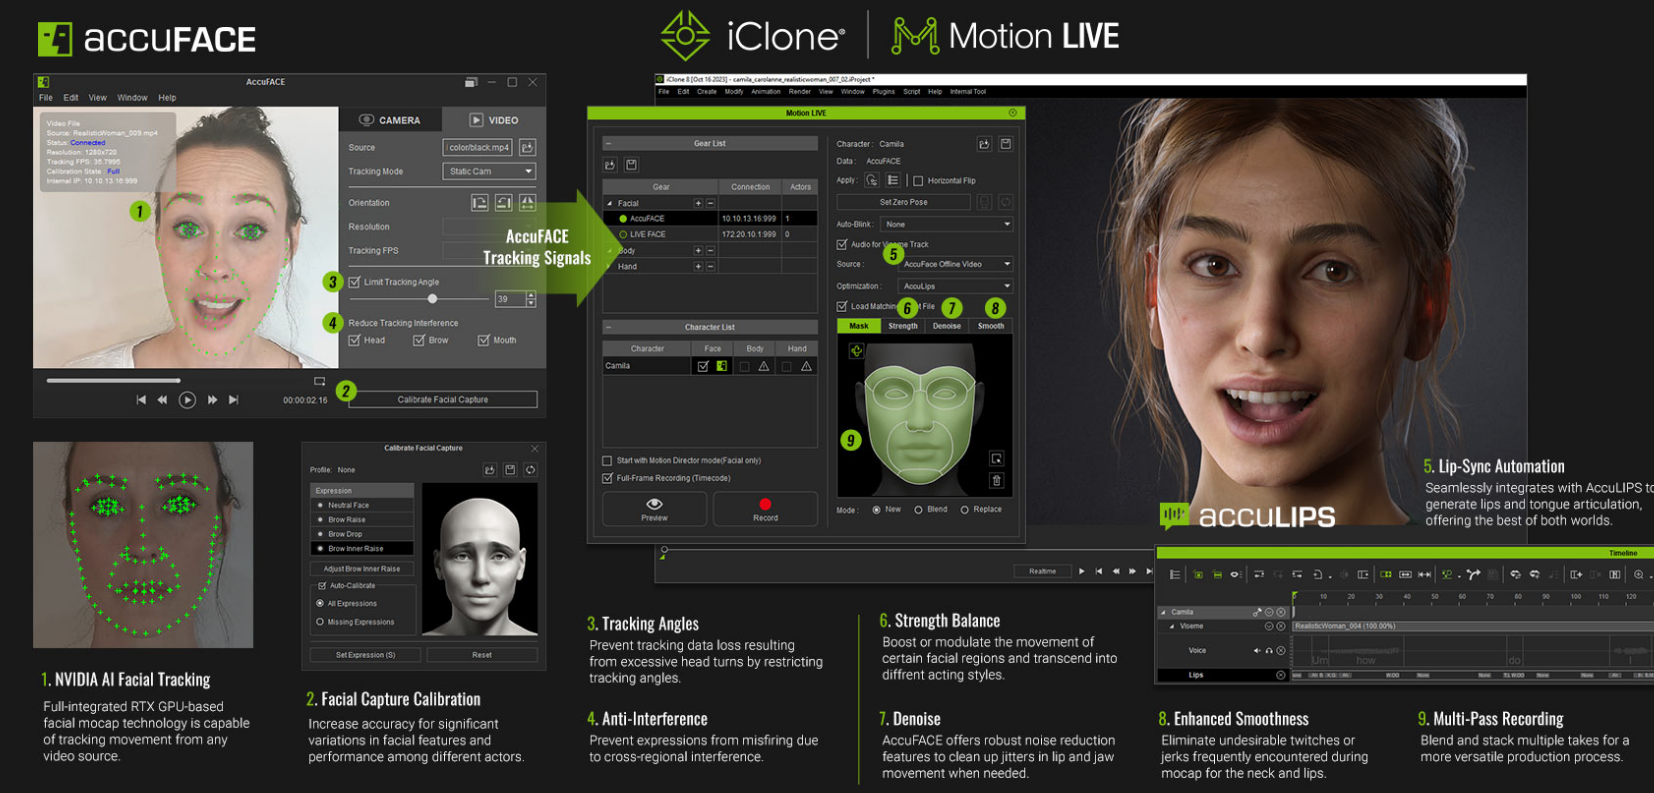1654x793 pixels.
Task: Save calibration profile in Calibrate Facial Capture
Action: pos(510,469)
